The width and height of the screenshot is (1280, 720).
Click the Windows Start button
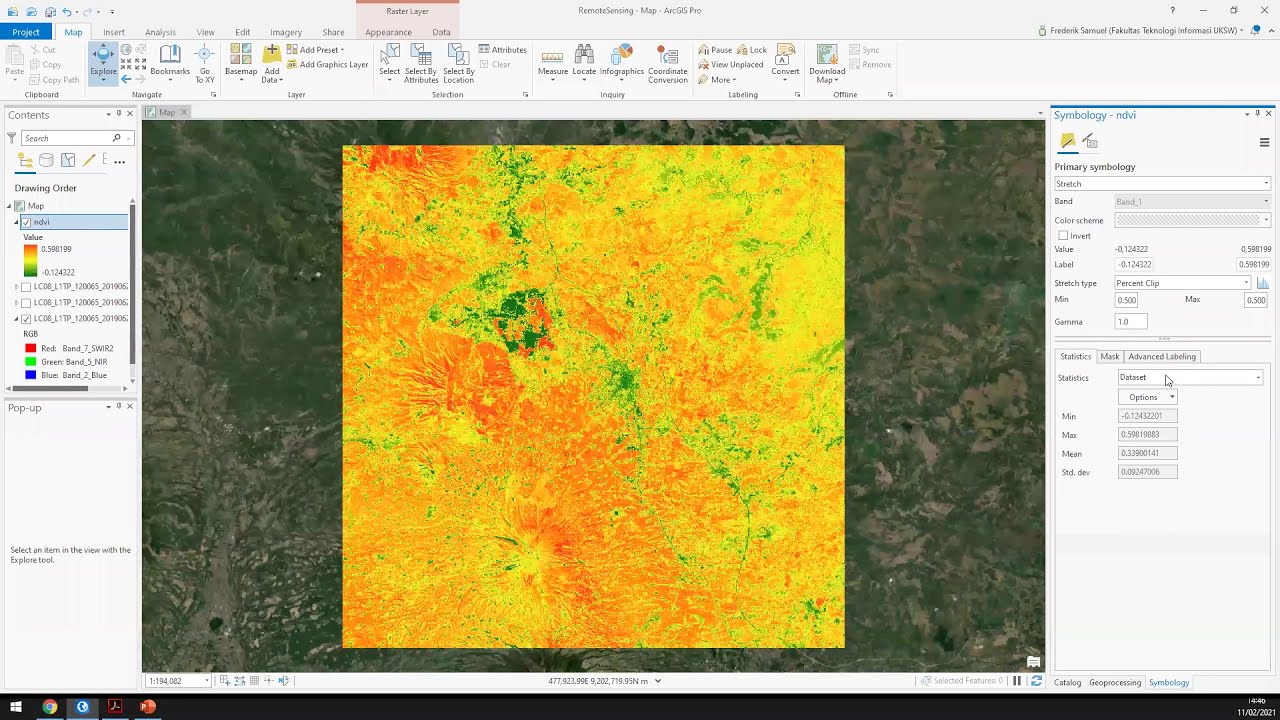click(16, 706)
